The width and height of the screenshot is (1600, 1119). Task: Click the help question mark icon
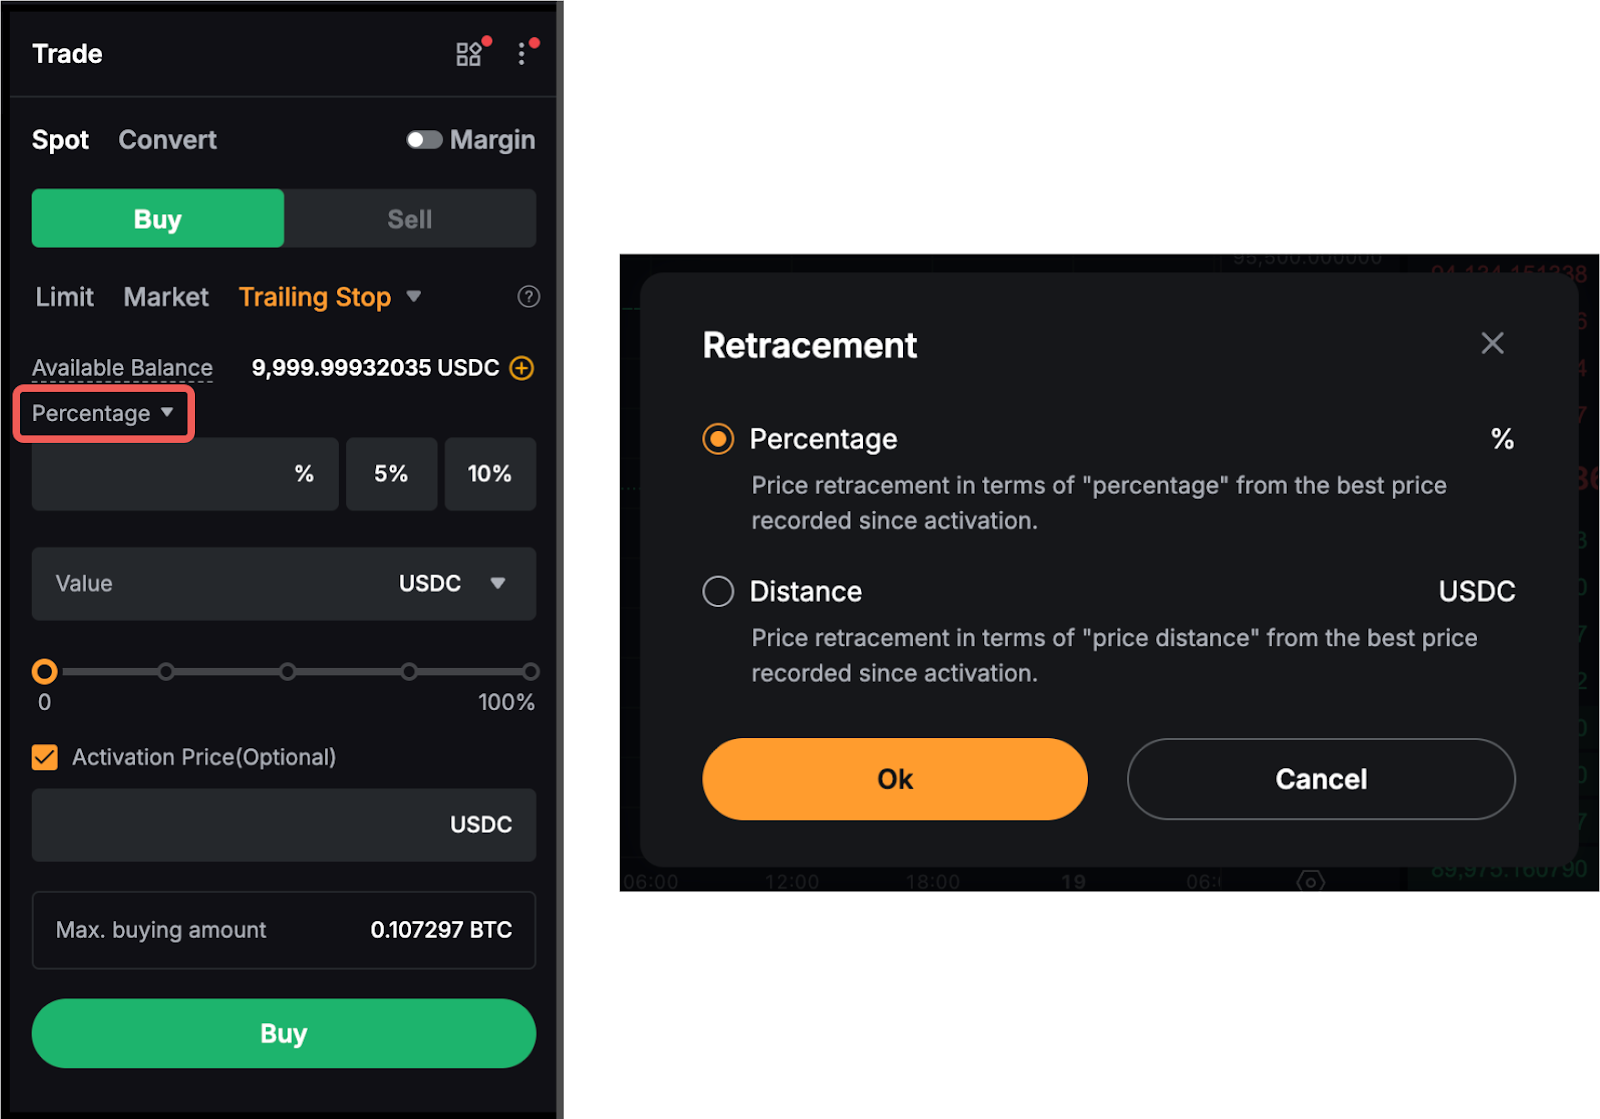pos(529,297)
